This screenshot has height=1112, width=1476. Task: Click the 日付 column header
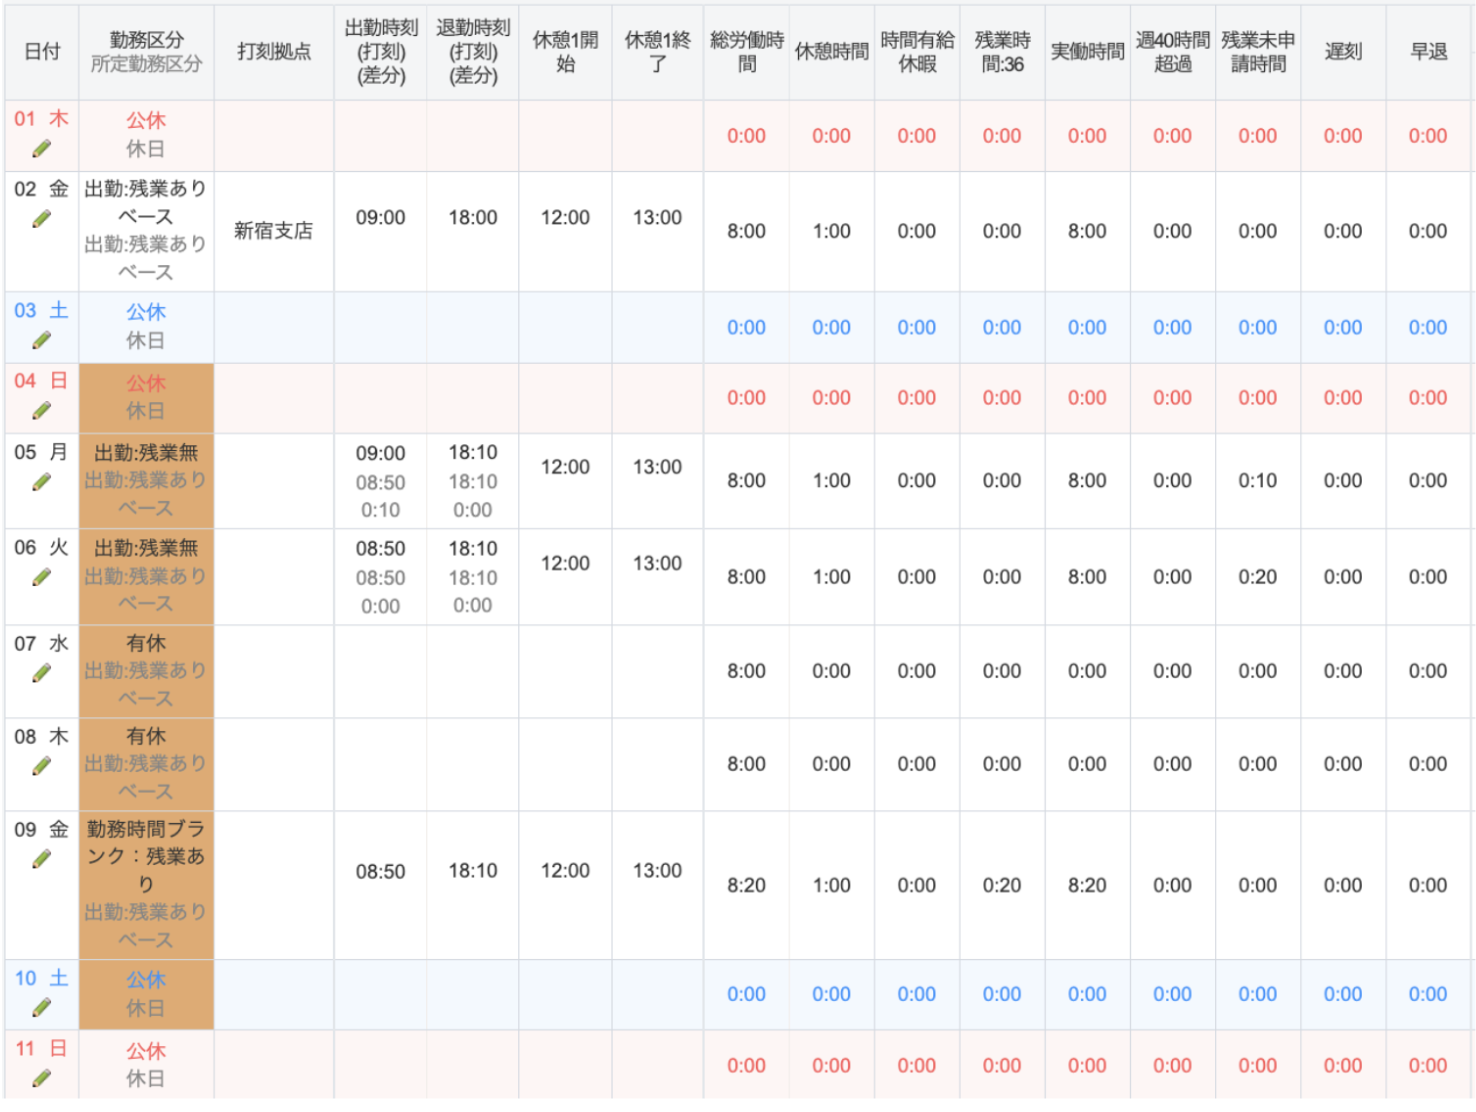point(42,52)
